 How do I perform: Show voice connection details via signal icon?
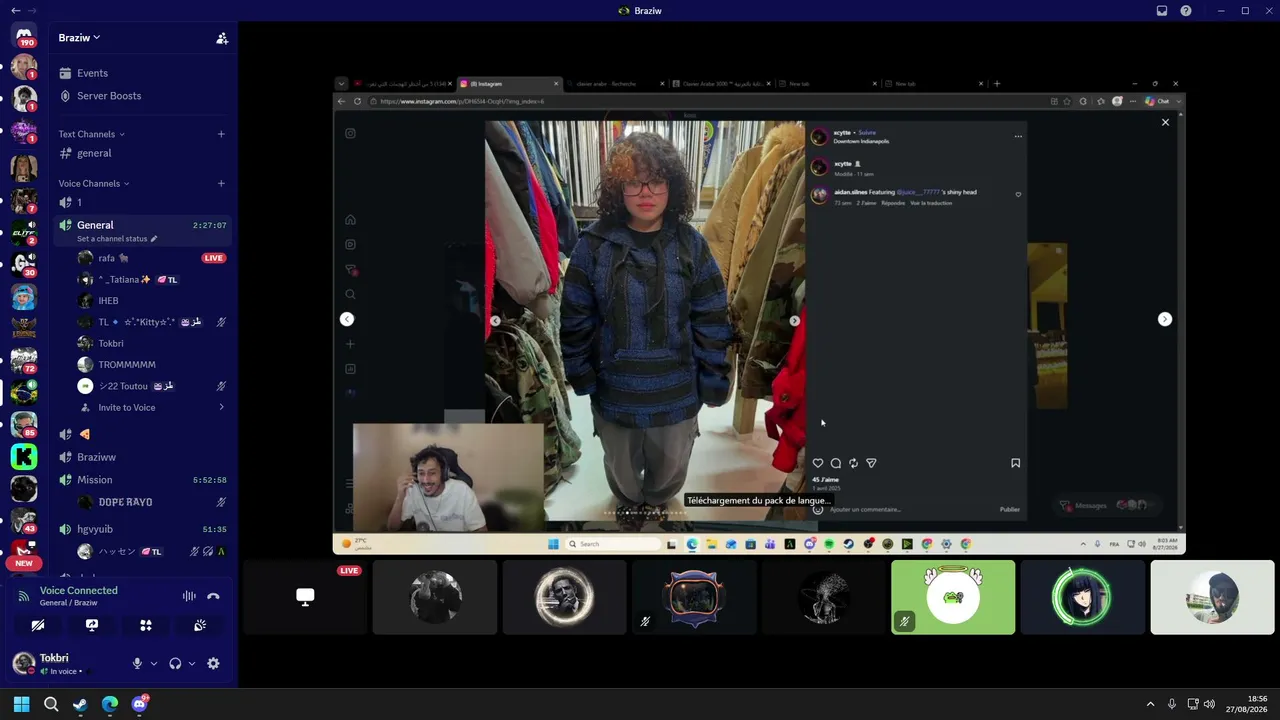[x=24, y=596]
